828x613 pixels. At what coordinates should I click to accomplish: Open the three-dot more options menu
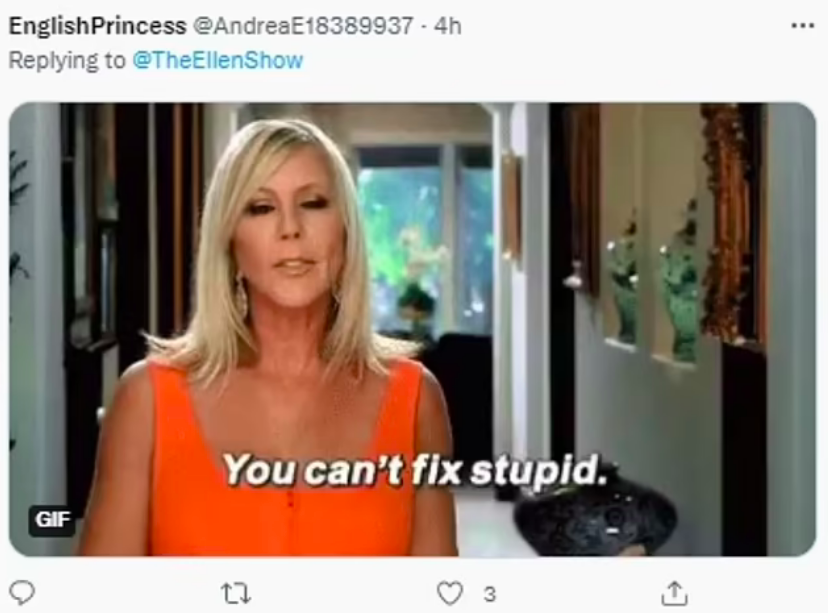[x=803, y=25]
